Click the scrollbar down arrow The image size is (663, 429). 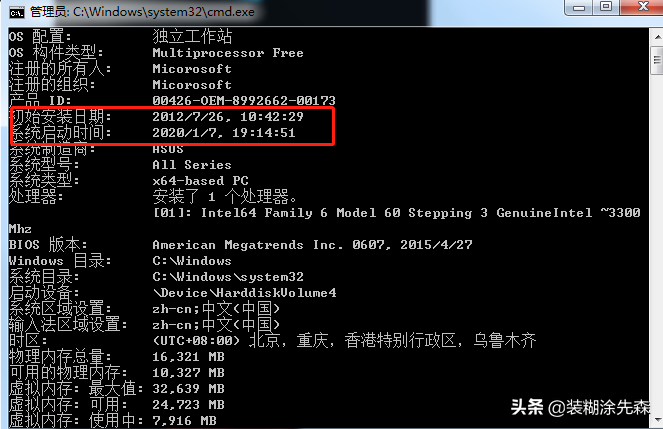point(657,420)
